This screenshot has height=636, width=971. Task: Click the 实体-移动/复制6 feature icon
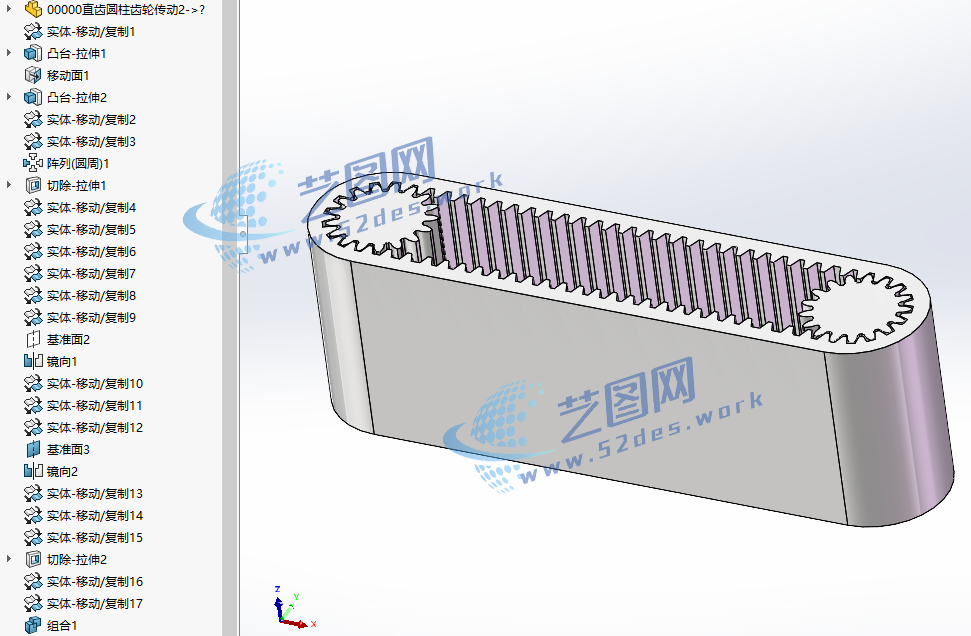click(x=33, y=251)
